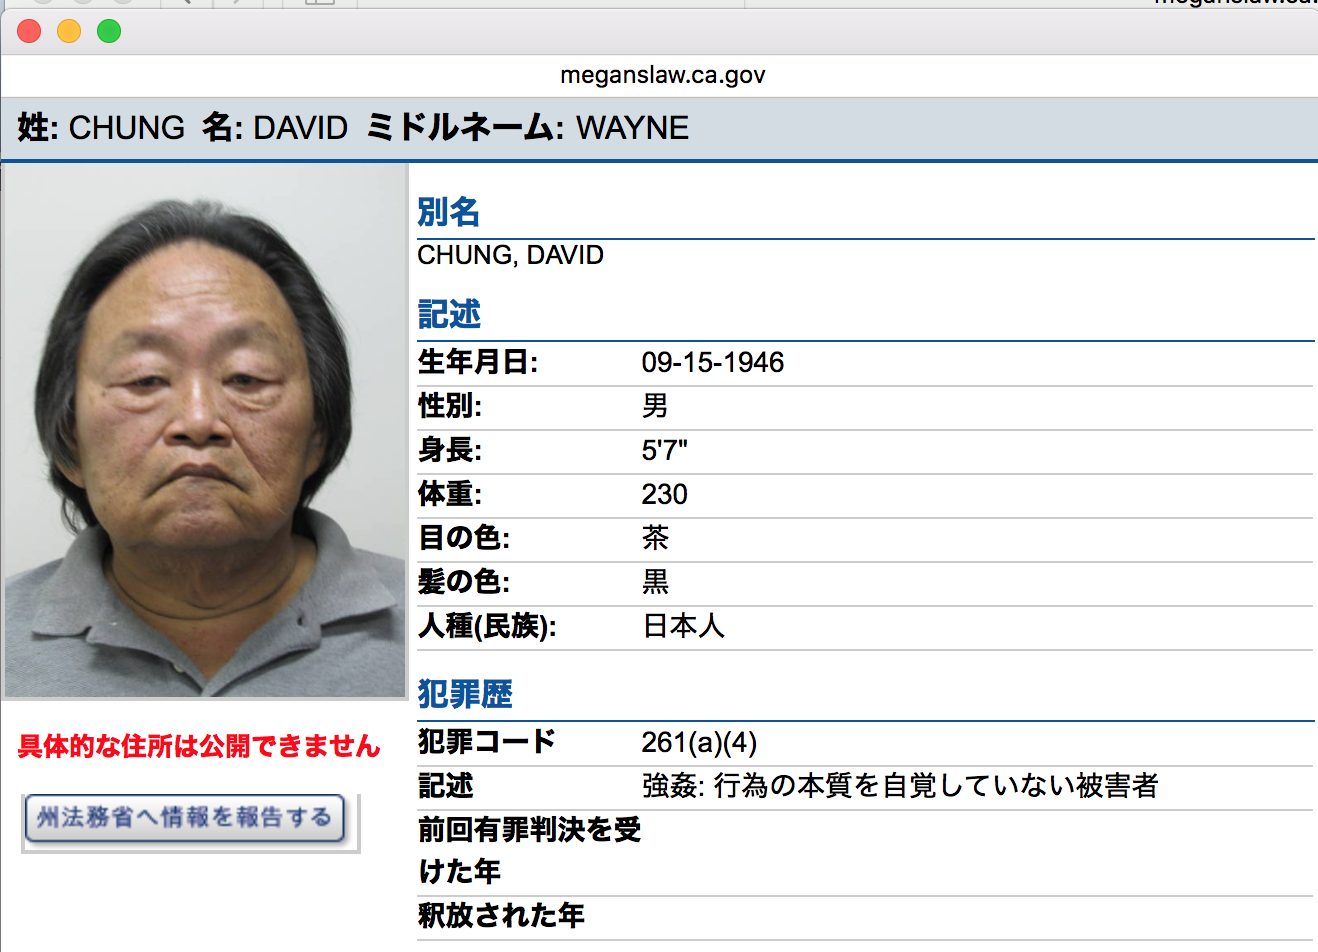Select the 姓: CHUNG header text
The image size is (1318, 952).
(x=101, y=128)
